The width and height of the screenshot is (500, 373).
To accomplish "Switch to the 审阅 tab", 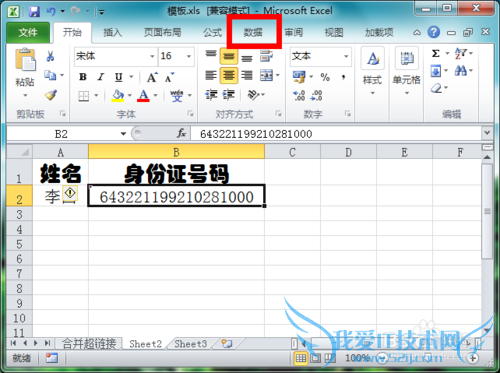I will tap(294, 33).
